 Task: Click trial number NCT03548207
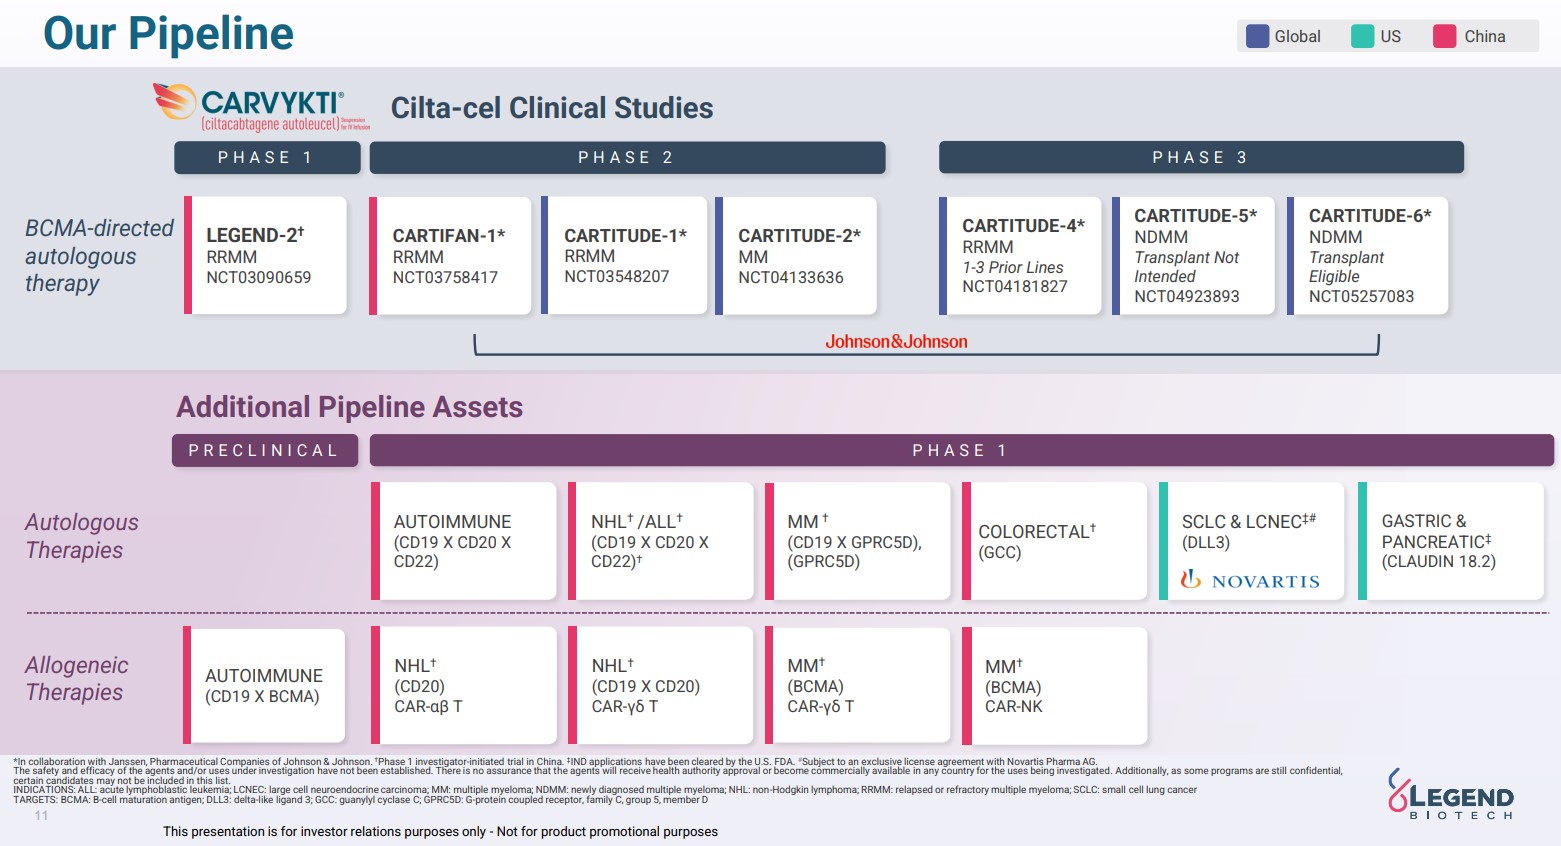point(617,276)
